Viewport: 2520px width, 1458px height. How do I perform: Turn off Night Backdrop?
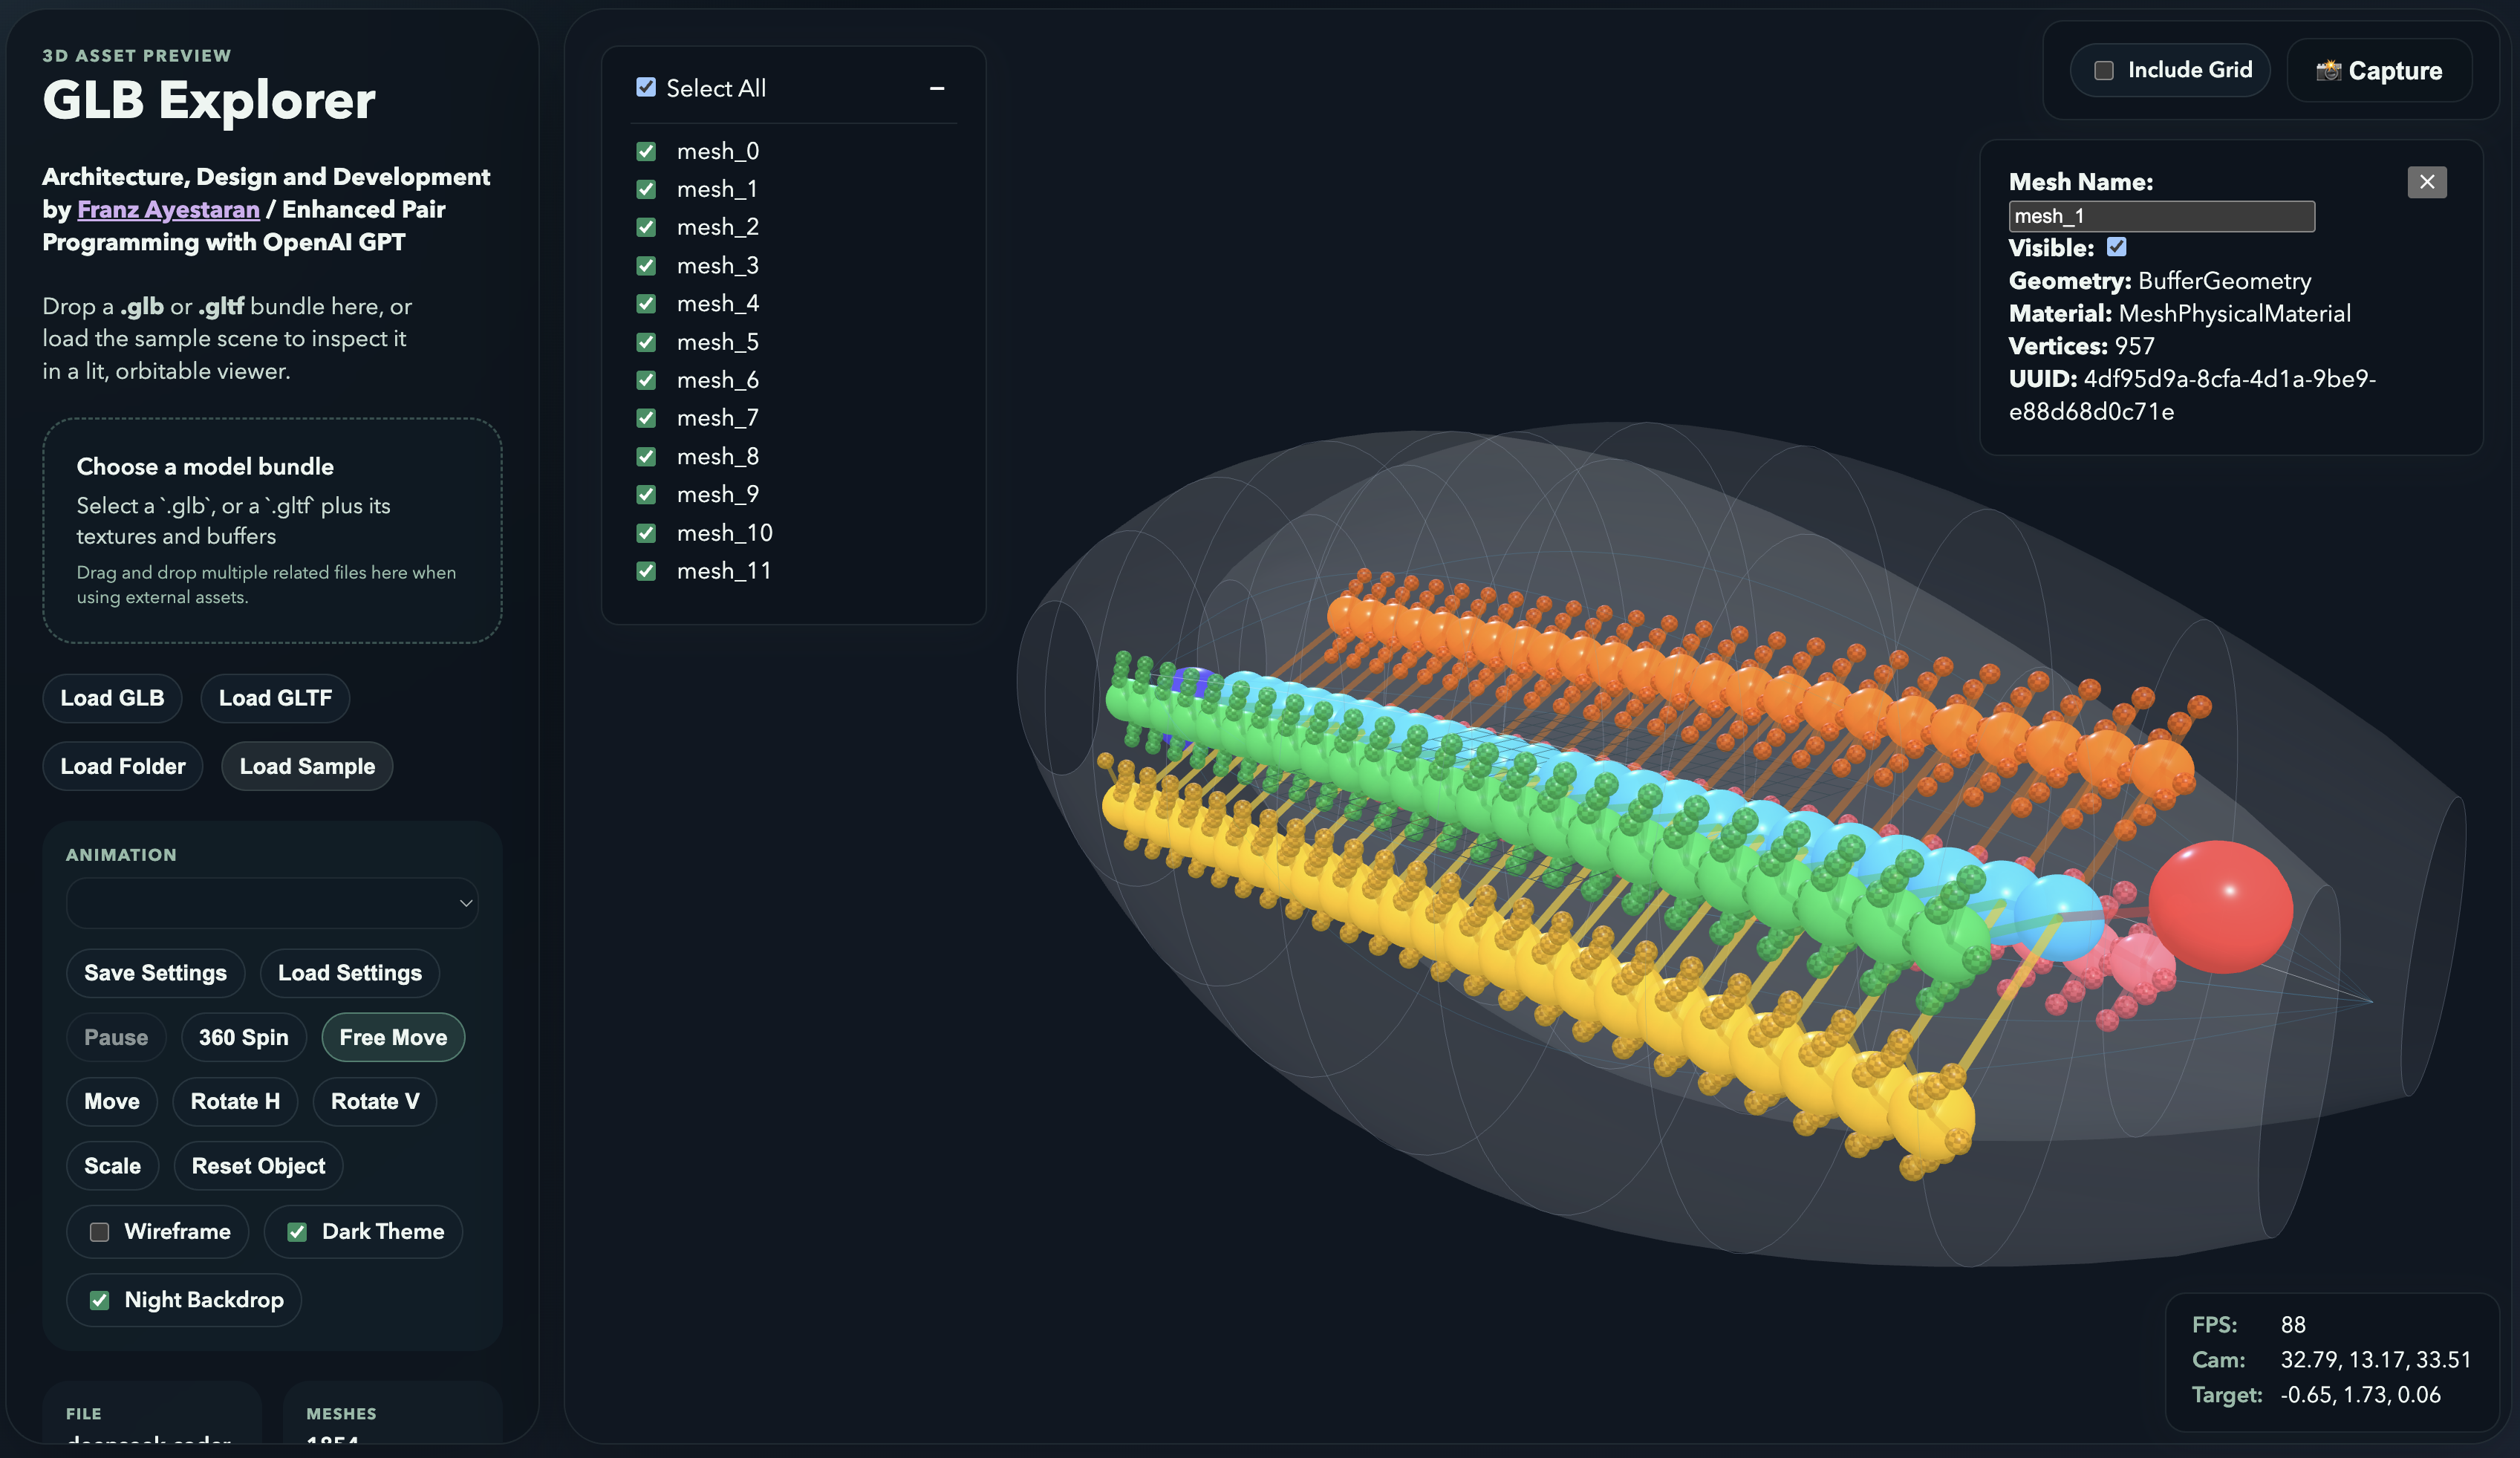[99, 1300]
